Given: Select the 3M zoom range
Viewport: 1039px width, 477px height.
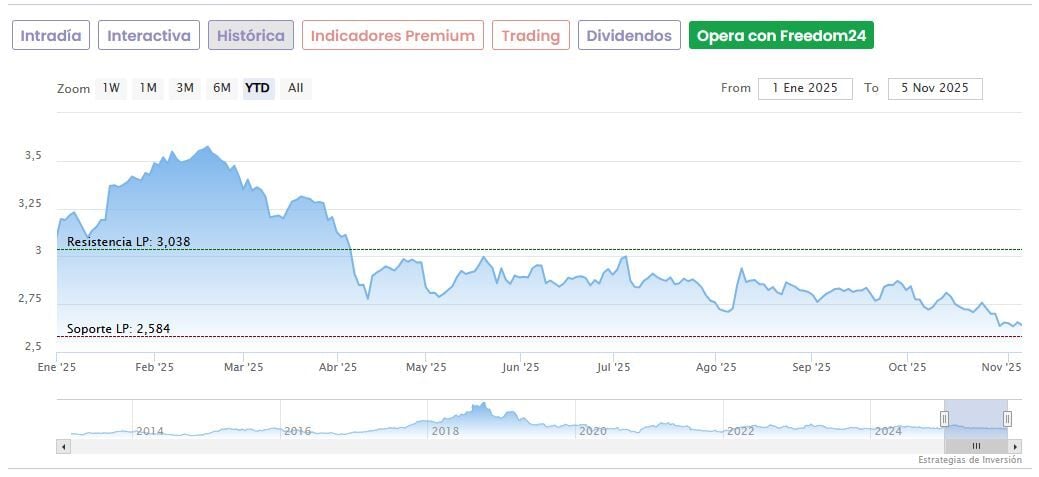Looking at the screenshot, I should pos(185,88).
